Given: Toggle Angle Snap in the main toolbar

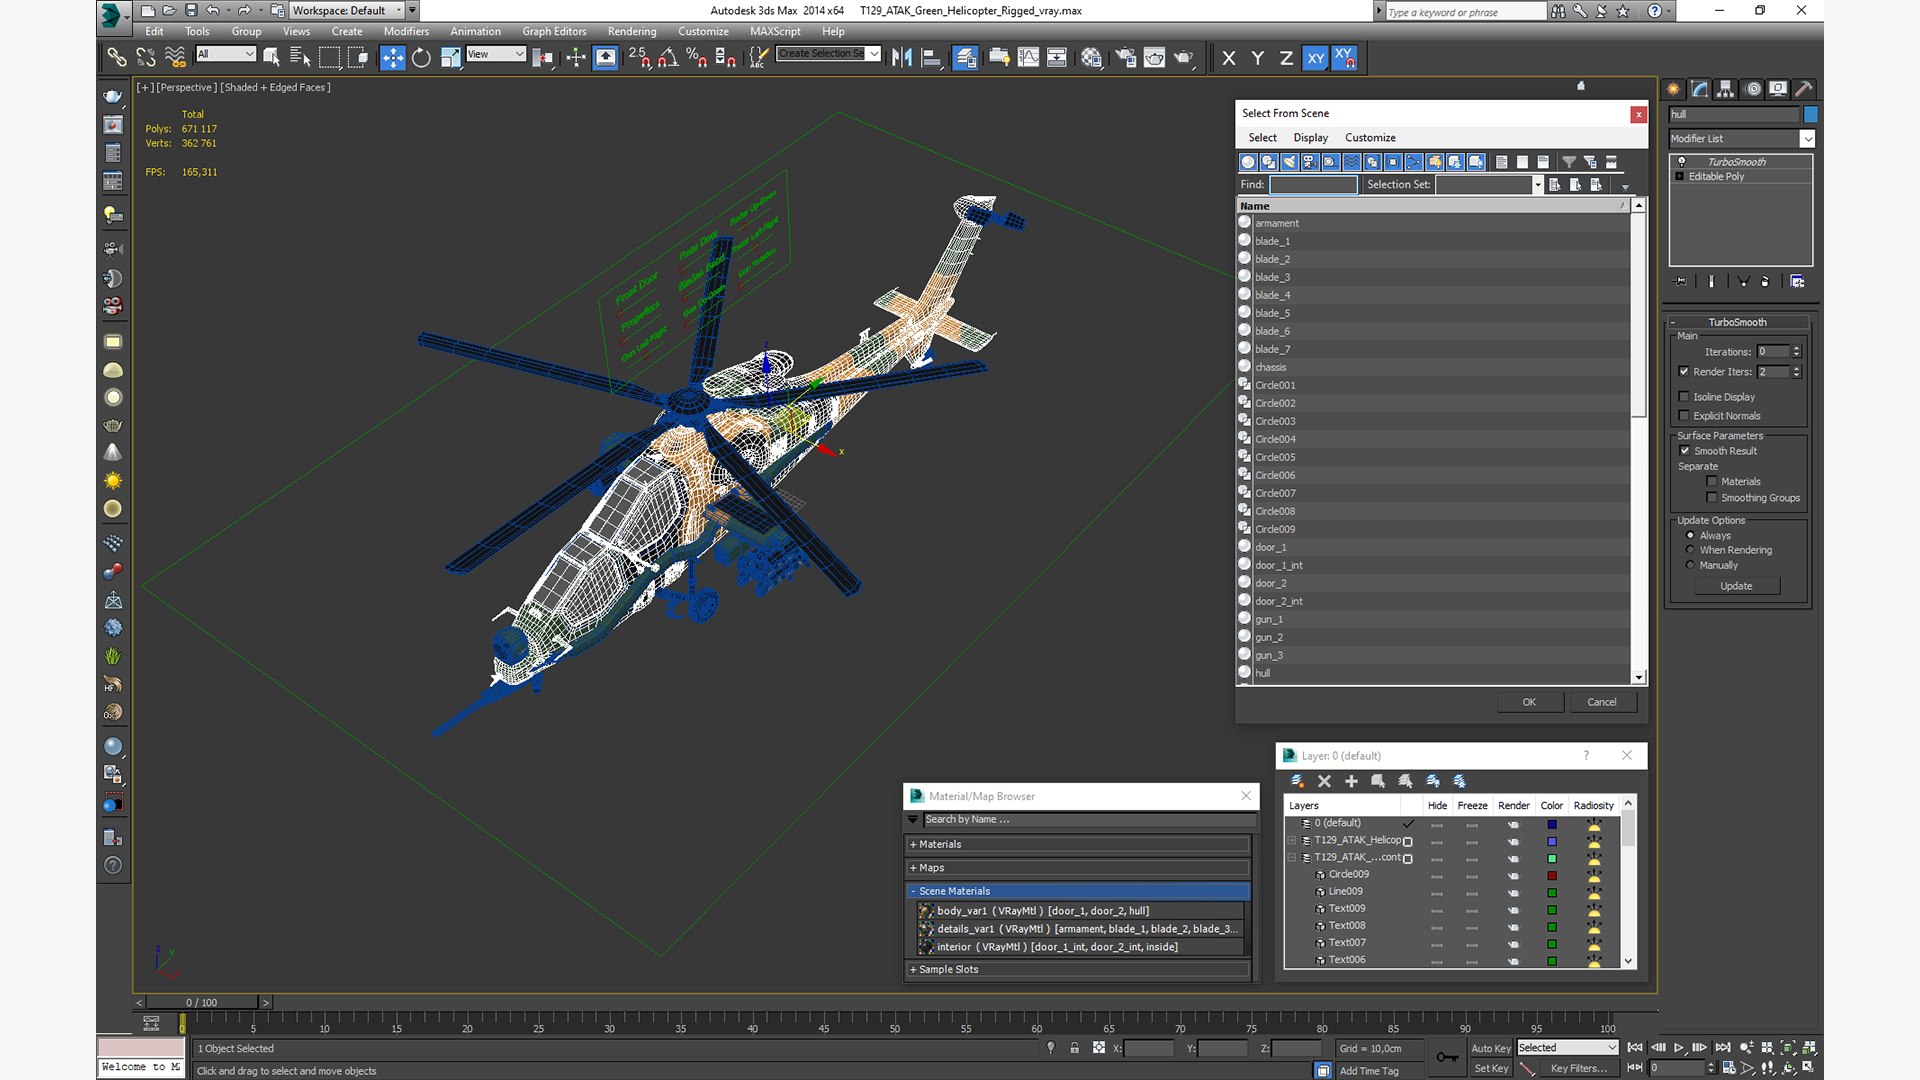Looking at the screenshot, I should (668, 57).
